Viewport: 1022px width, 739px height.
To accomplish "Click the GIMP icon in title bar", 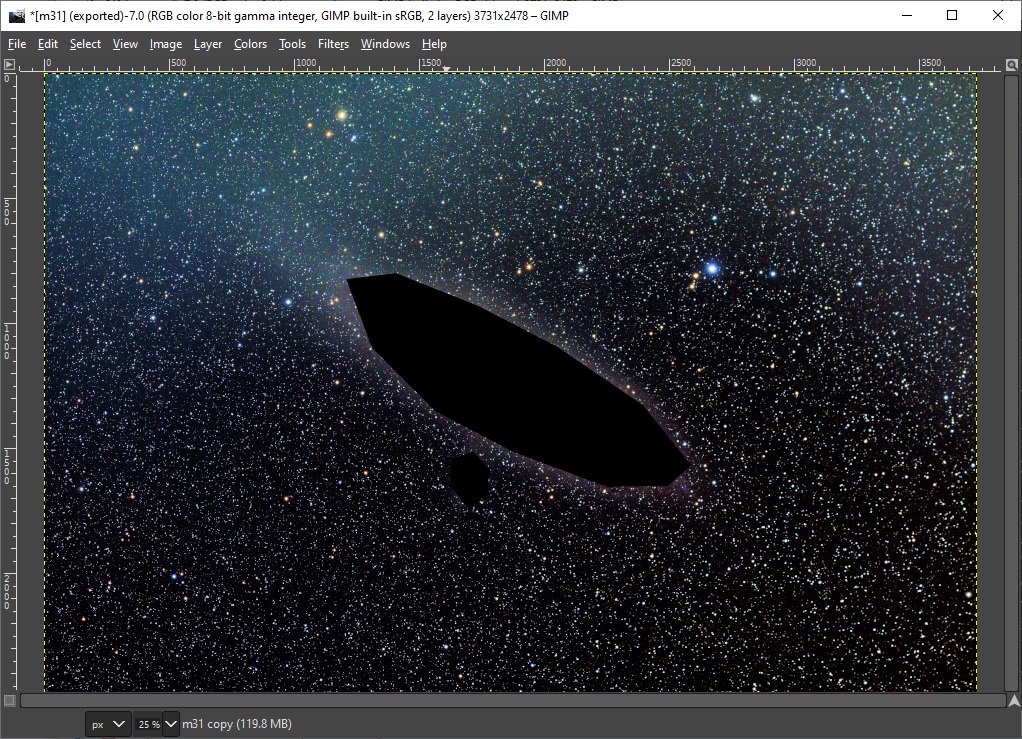I will click(16, 15).
